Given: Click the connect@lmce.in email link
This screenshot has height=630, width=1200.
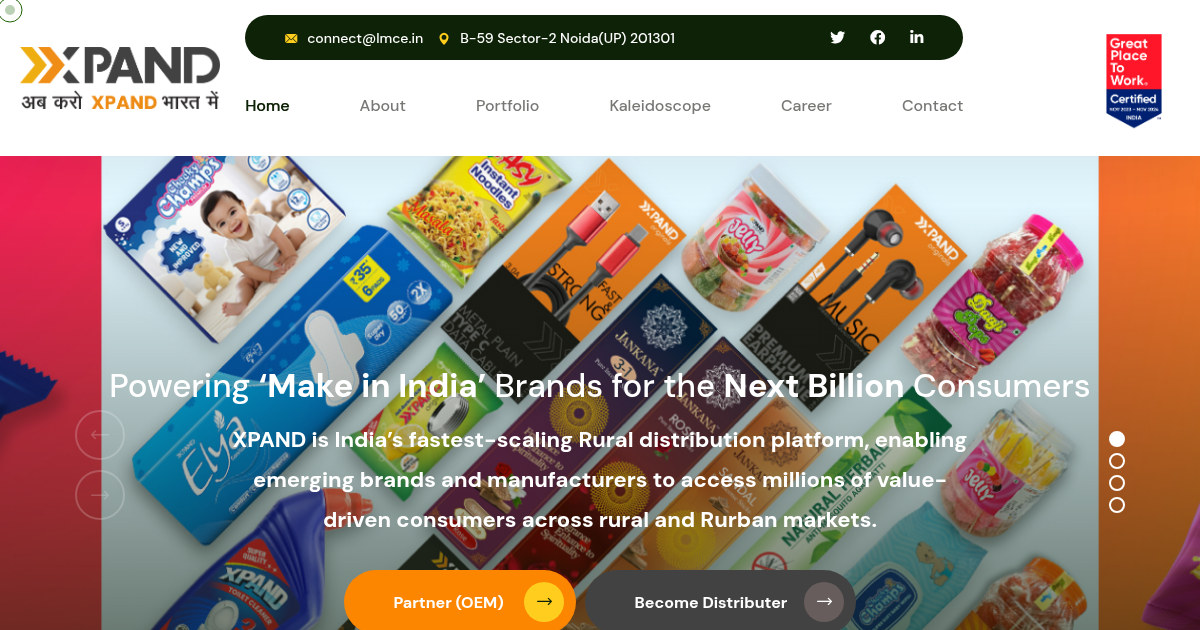Looking at the screenshot, I should click(365, 39).
